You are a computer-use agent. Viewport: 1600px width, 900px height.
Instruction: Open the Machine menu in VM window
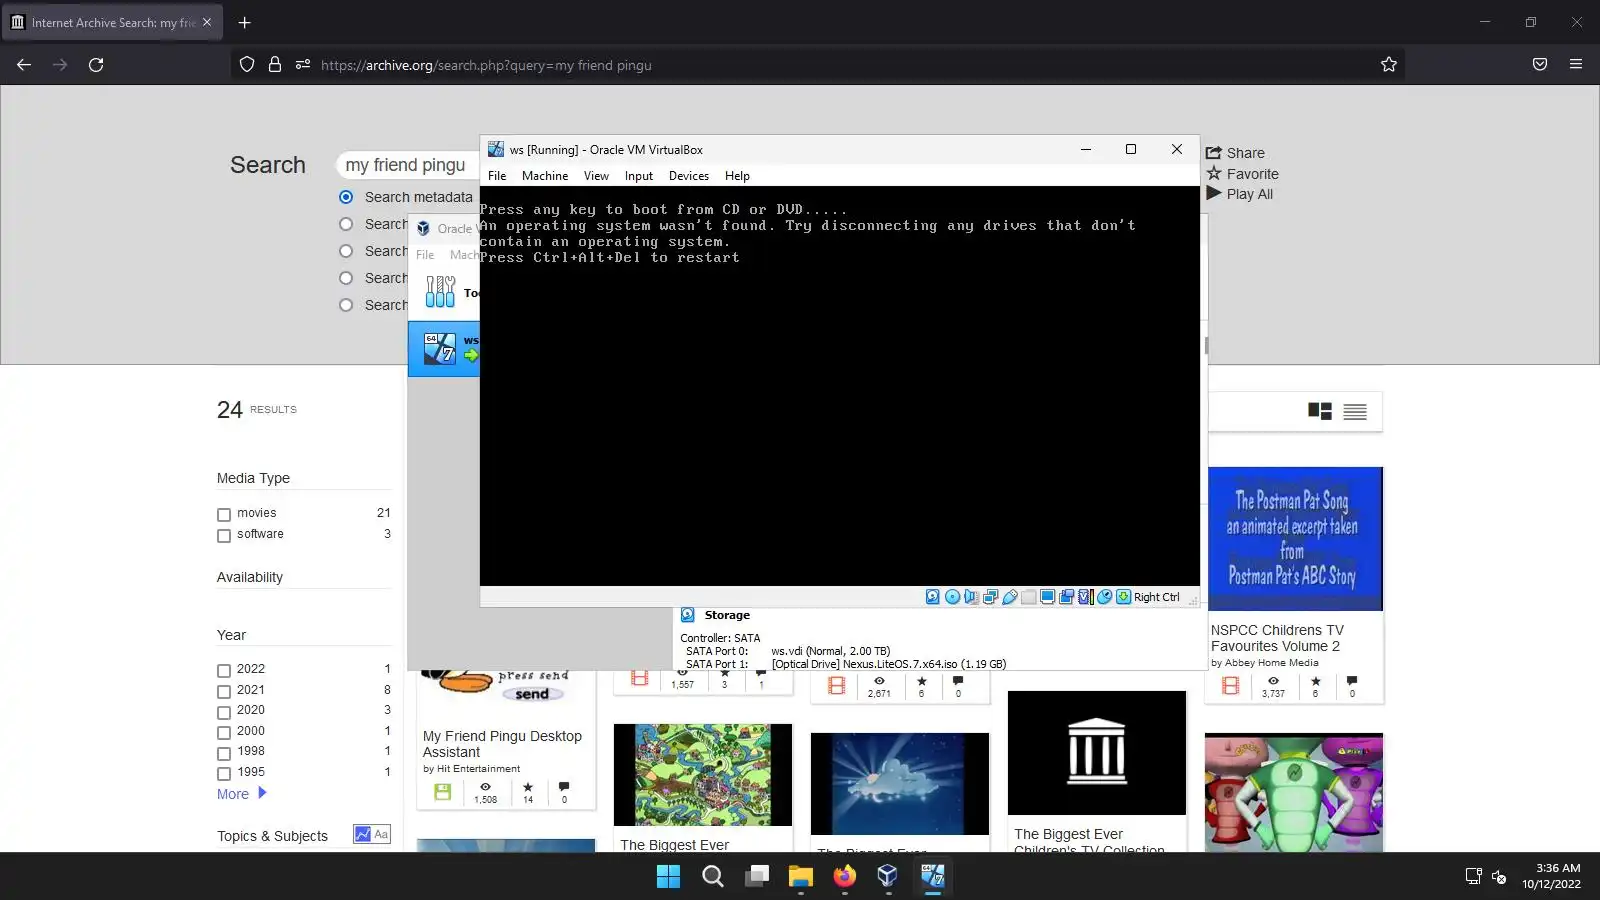coord(545,176)
